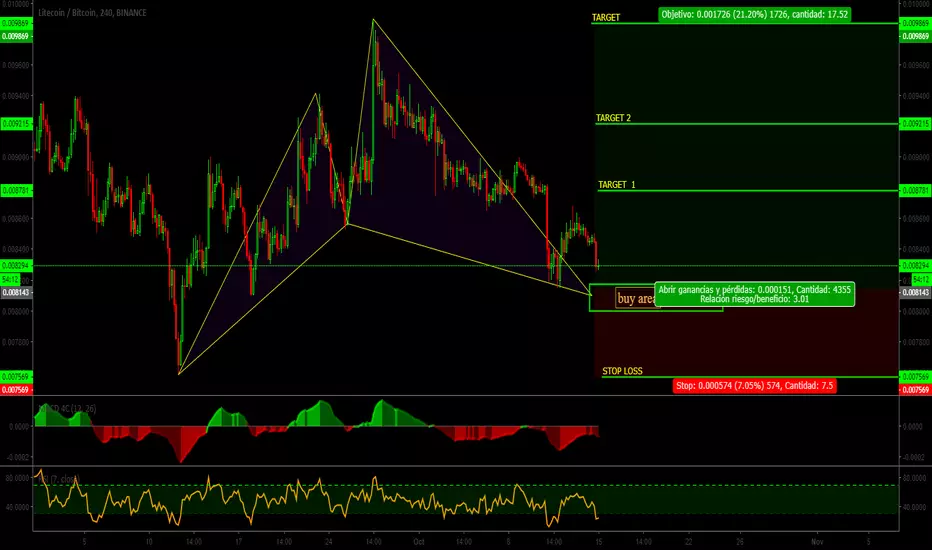Screen dimensions: 932x550
Task: Click the RSI (7, close) indicator legend
Action: [59, 479]
